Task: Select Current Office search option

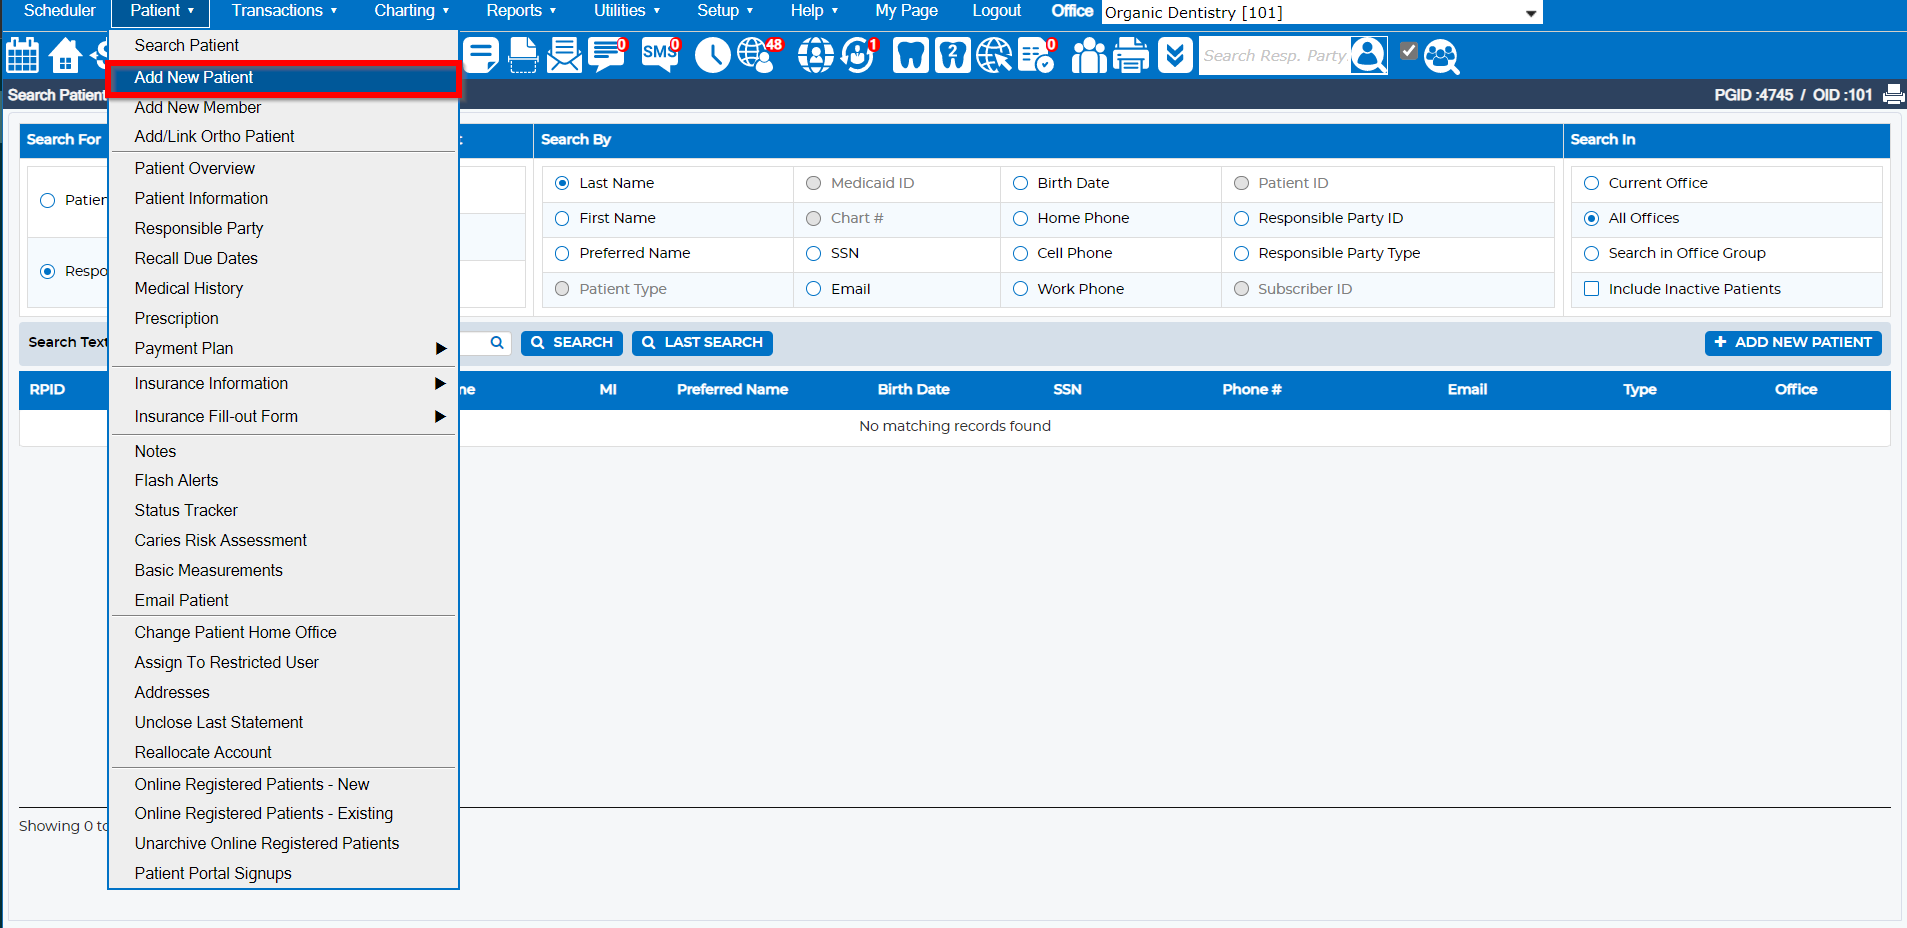Action: pyautogui.click(x=1592, y=183)
